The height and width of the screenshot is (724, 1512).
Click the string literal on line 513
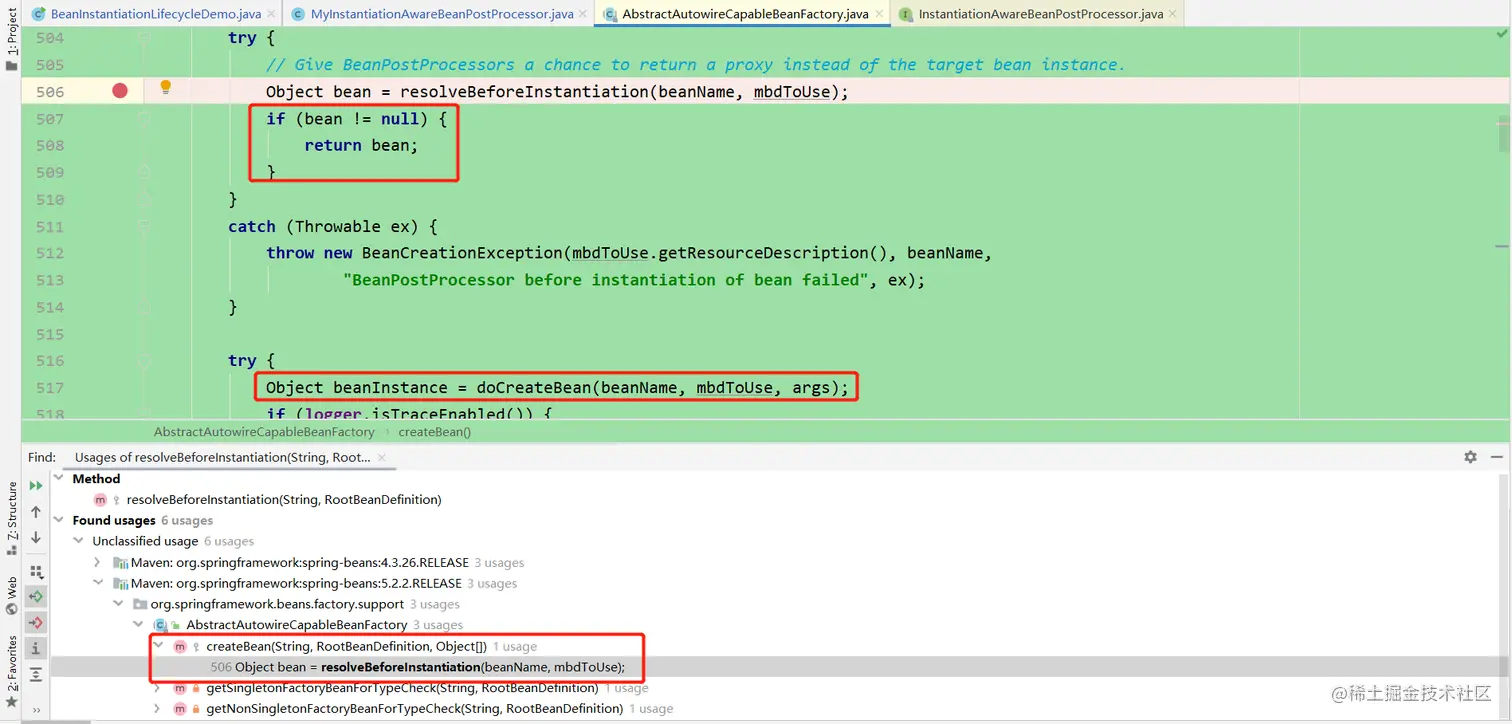pyautogui.click(x=605, y=280)
